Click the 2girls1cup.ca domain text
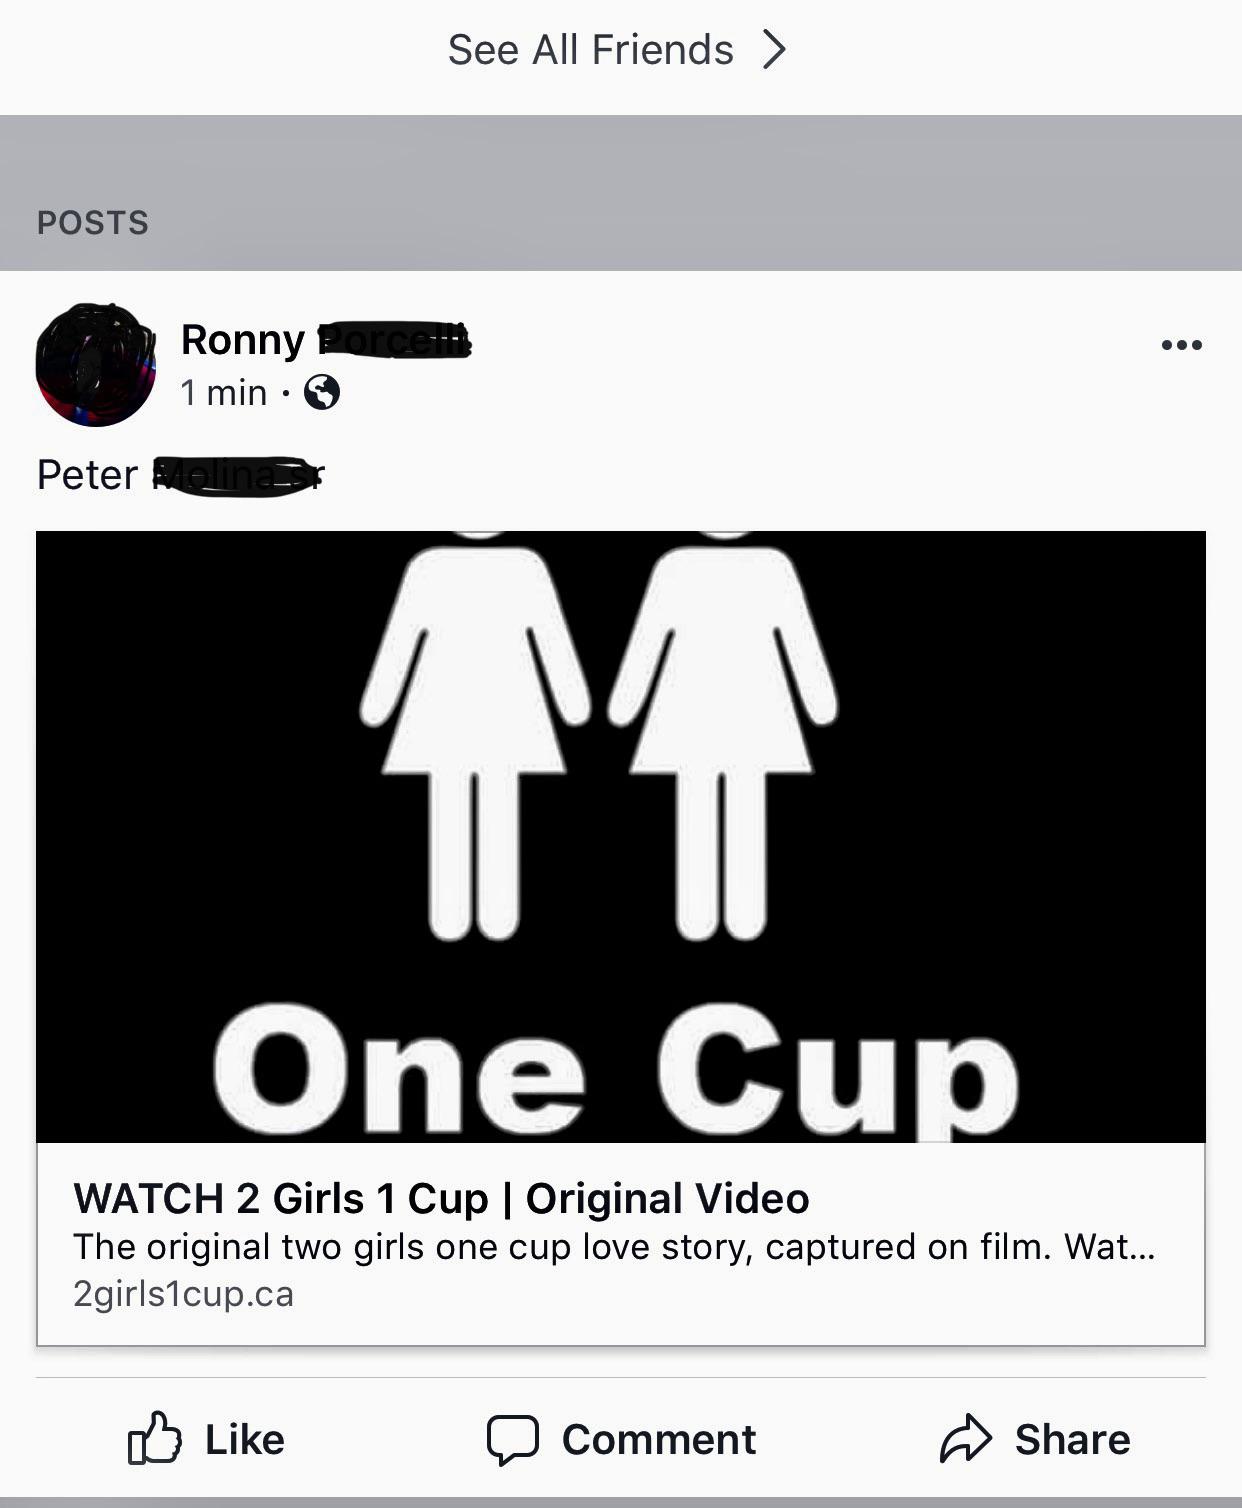This screenshot has width=1242, height=1508. coord(183,1294)
